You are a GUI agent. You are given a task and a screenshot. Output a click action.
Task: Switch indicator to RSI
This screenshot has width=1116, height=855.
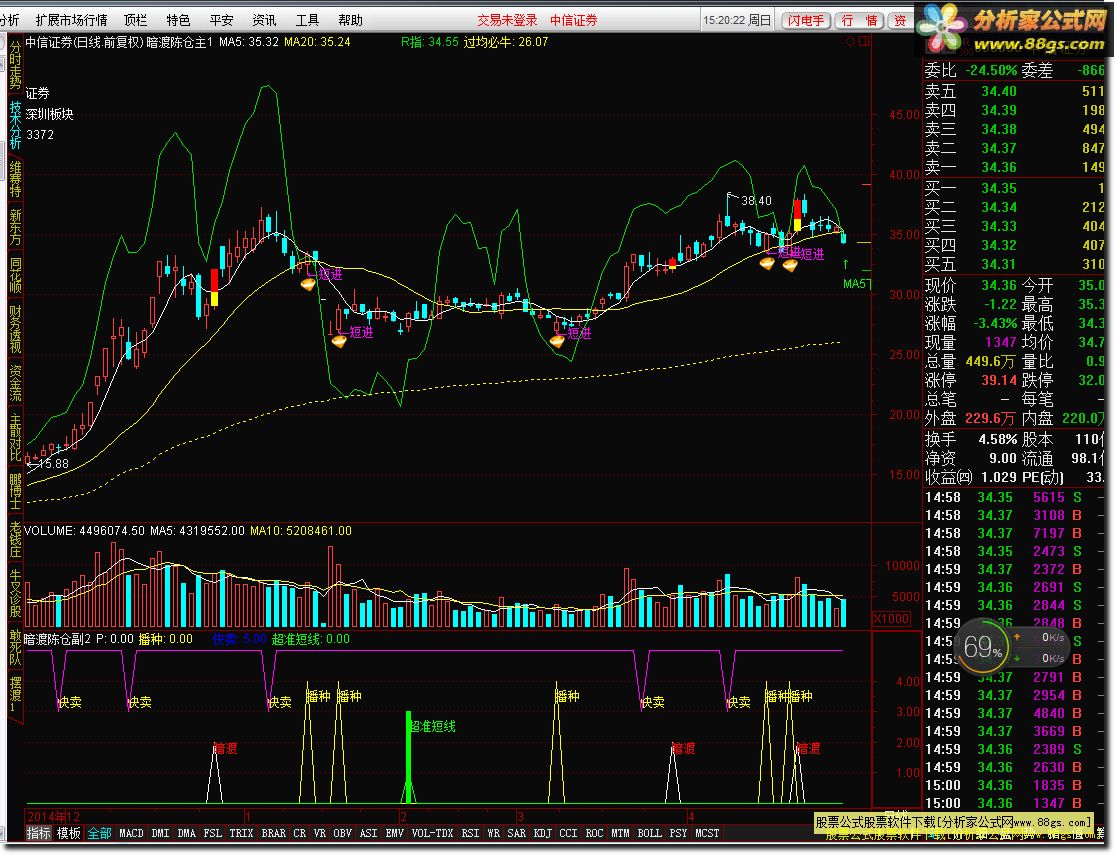click(x=470, y=833)
